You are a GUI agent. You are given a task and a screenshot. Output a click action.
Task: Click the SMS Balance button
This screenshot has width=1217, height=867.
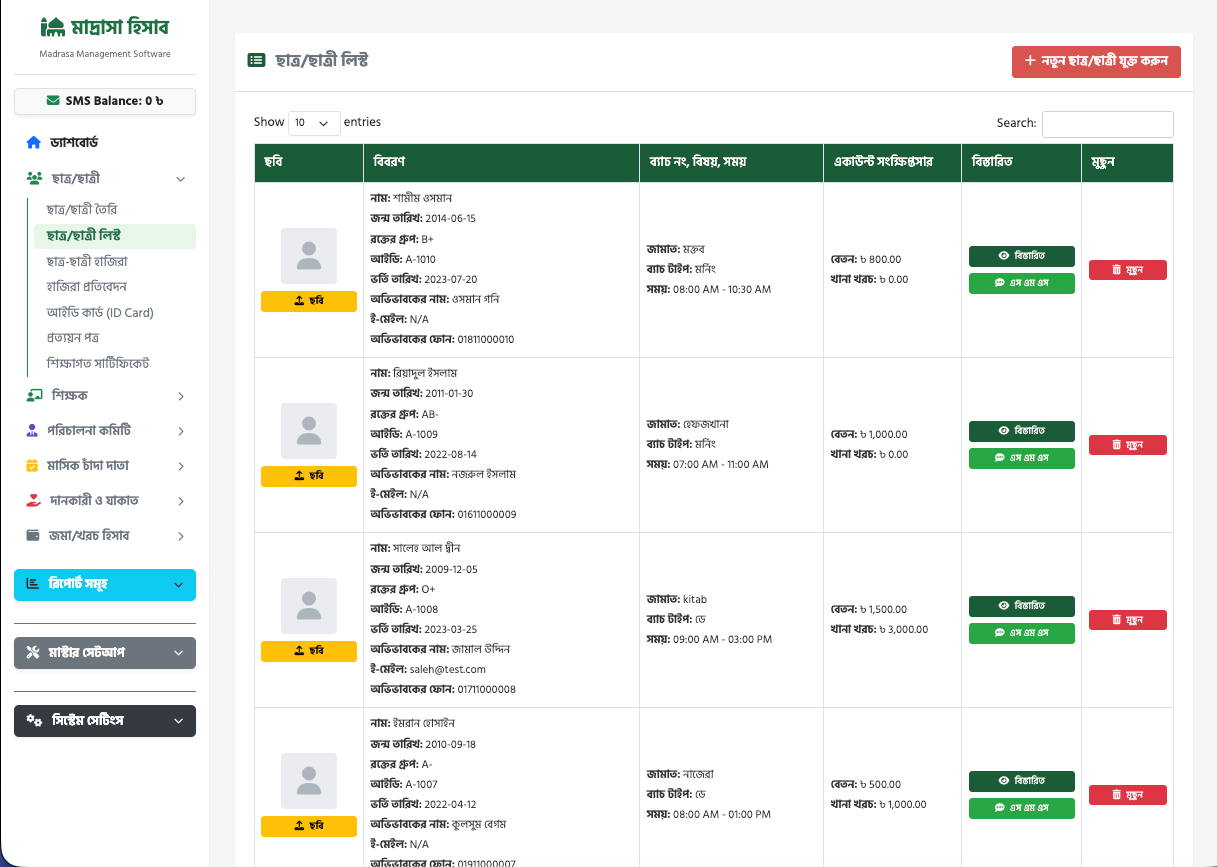click(x=105, y=101)
